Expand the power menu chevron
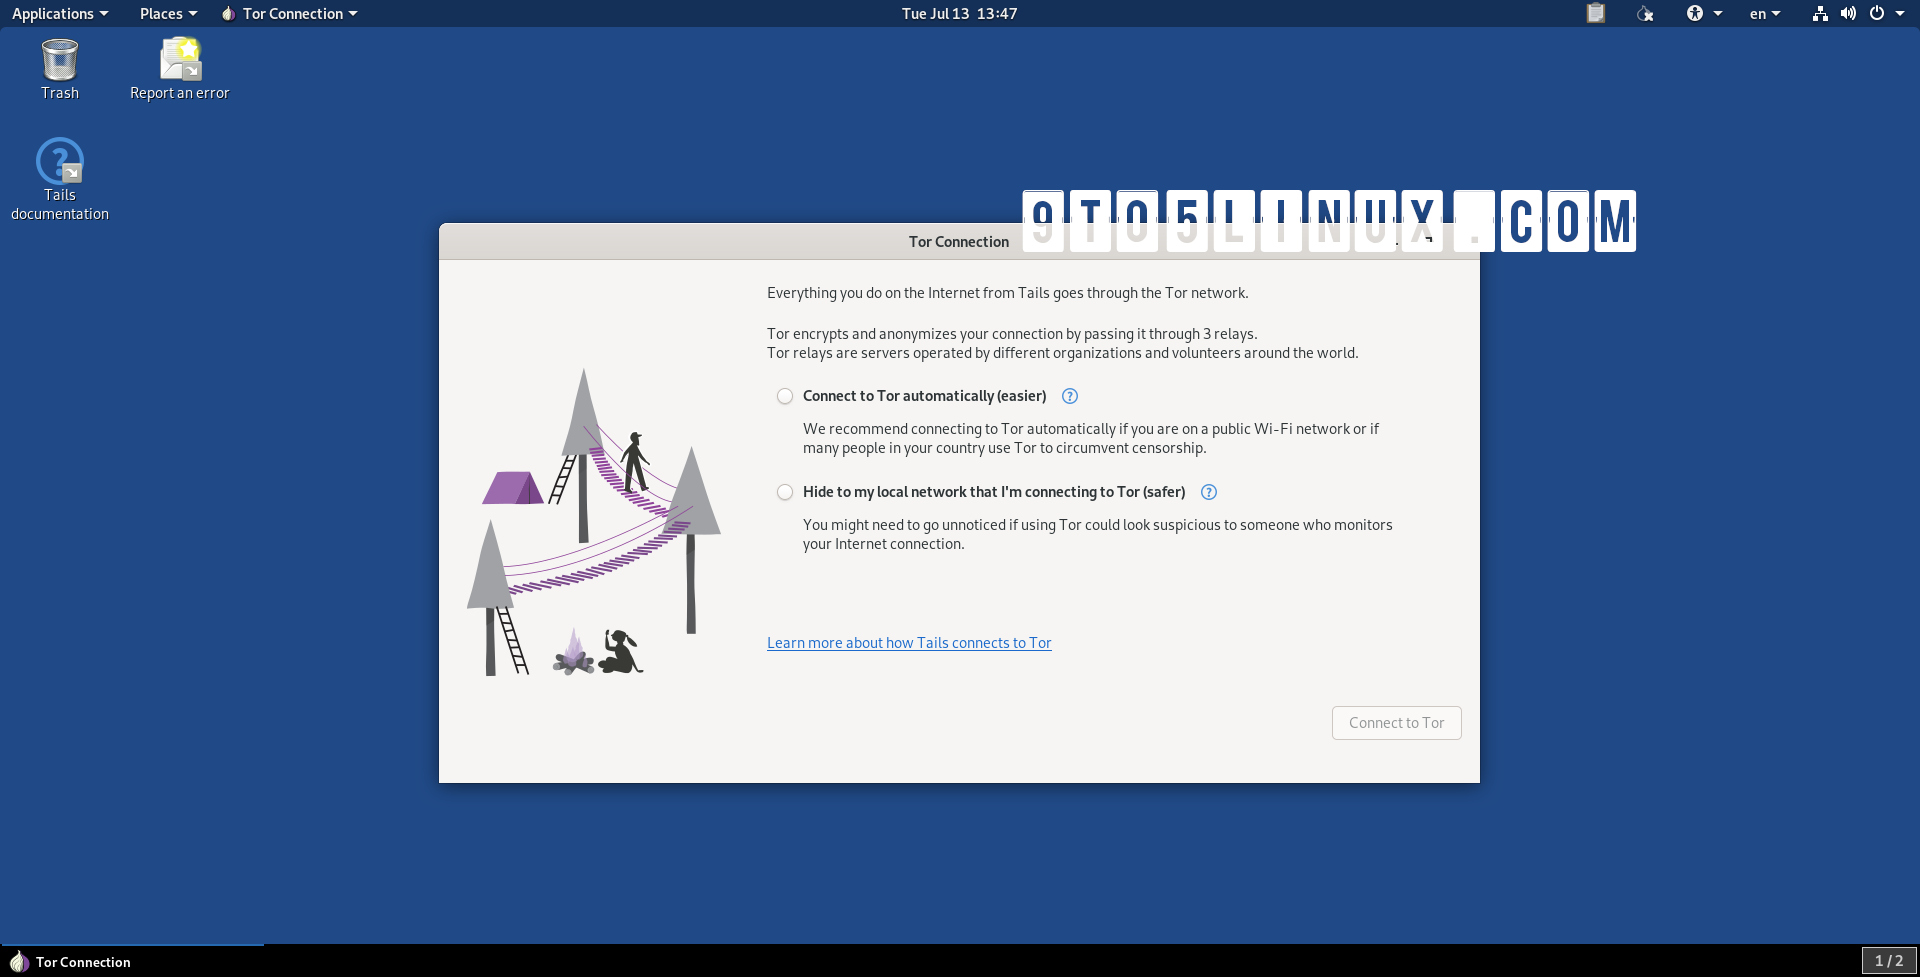The image size is (1920, 977). (1902, 13)
